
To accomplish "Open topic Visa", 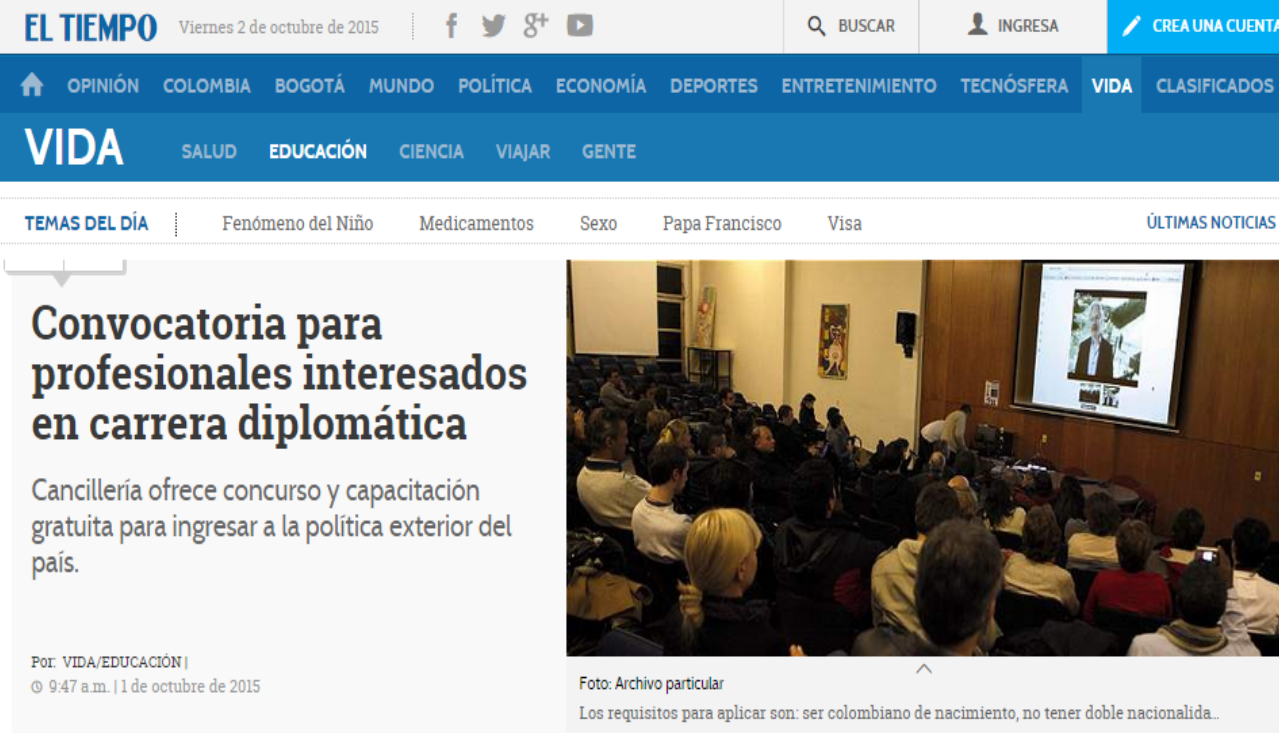I will pos(844,224).
